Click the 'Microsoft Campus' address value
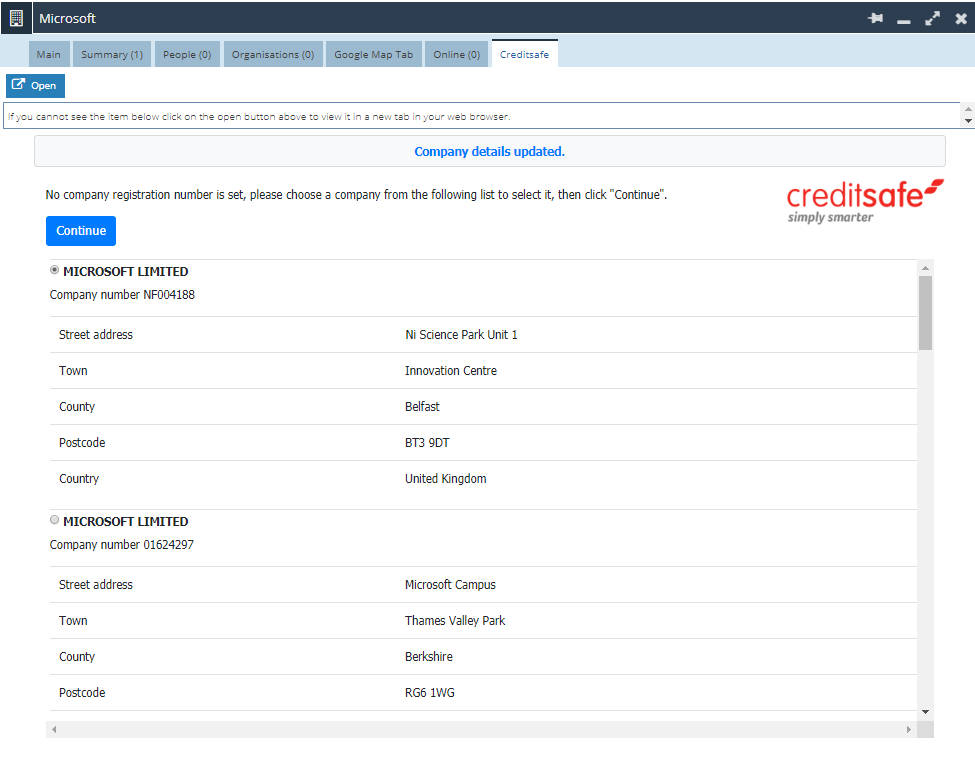This screenshot has width=975, height=780. (x=450, y=585)
